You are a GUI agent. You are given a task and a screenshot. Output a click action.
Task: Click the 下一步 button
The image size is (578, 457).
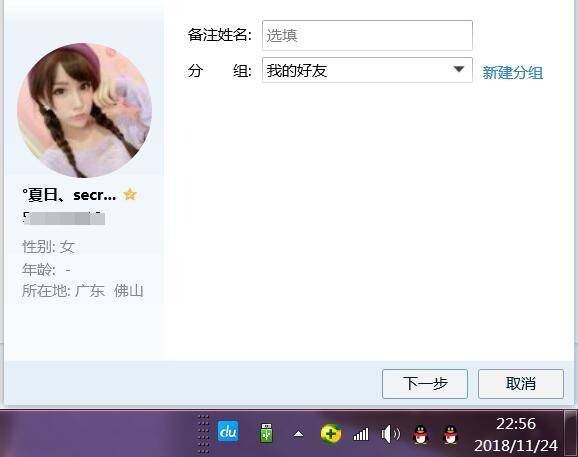click(425, 384)
